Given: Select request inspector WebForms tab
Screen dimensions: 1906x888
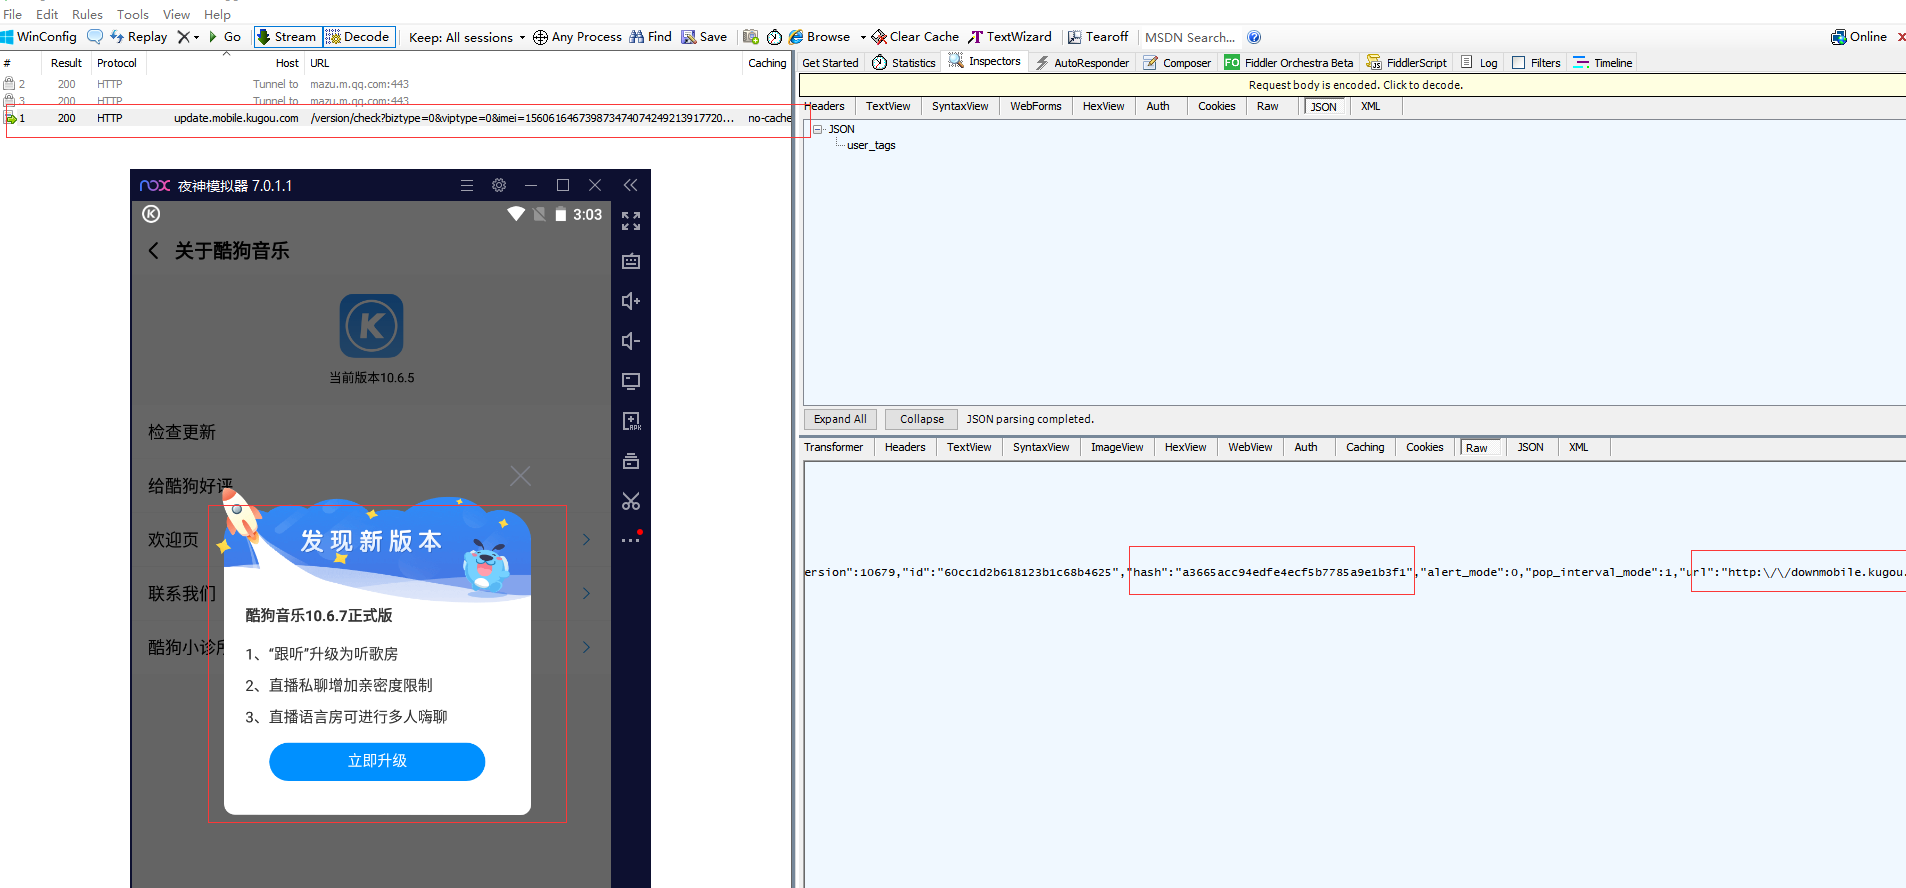Looking at the screenshot, I should click(x=1036, y=106).
